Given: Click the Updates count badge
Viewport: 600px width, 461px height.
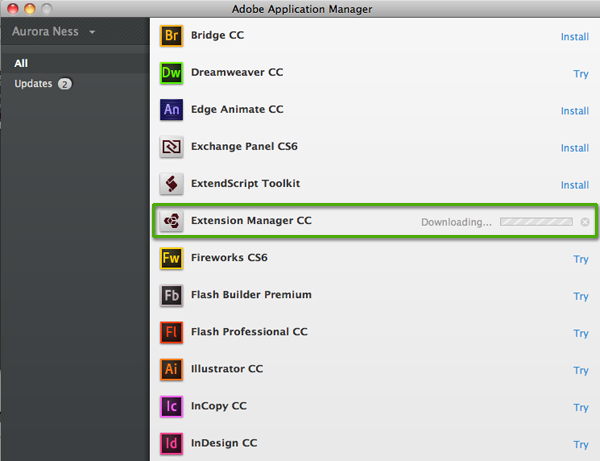Looking at the screenshot, I should tap(65, 84).
